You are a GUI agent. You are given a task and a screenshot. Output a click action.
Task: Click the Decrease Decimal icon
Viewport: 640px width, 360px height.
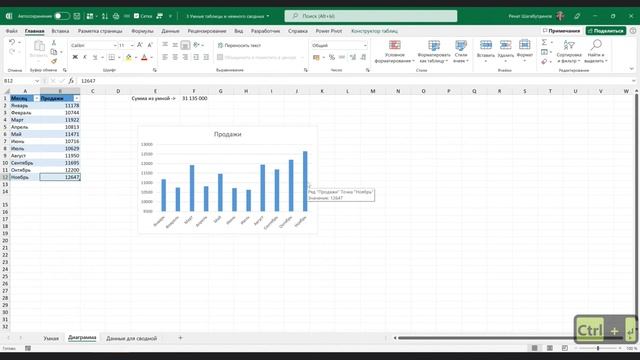pos(363,58)
